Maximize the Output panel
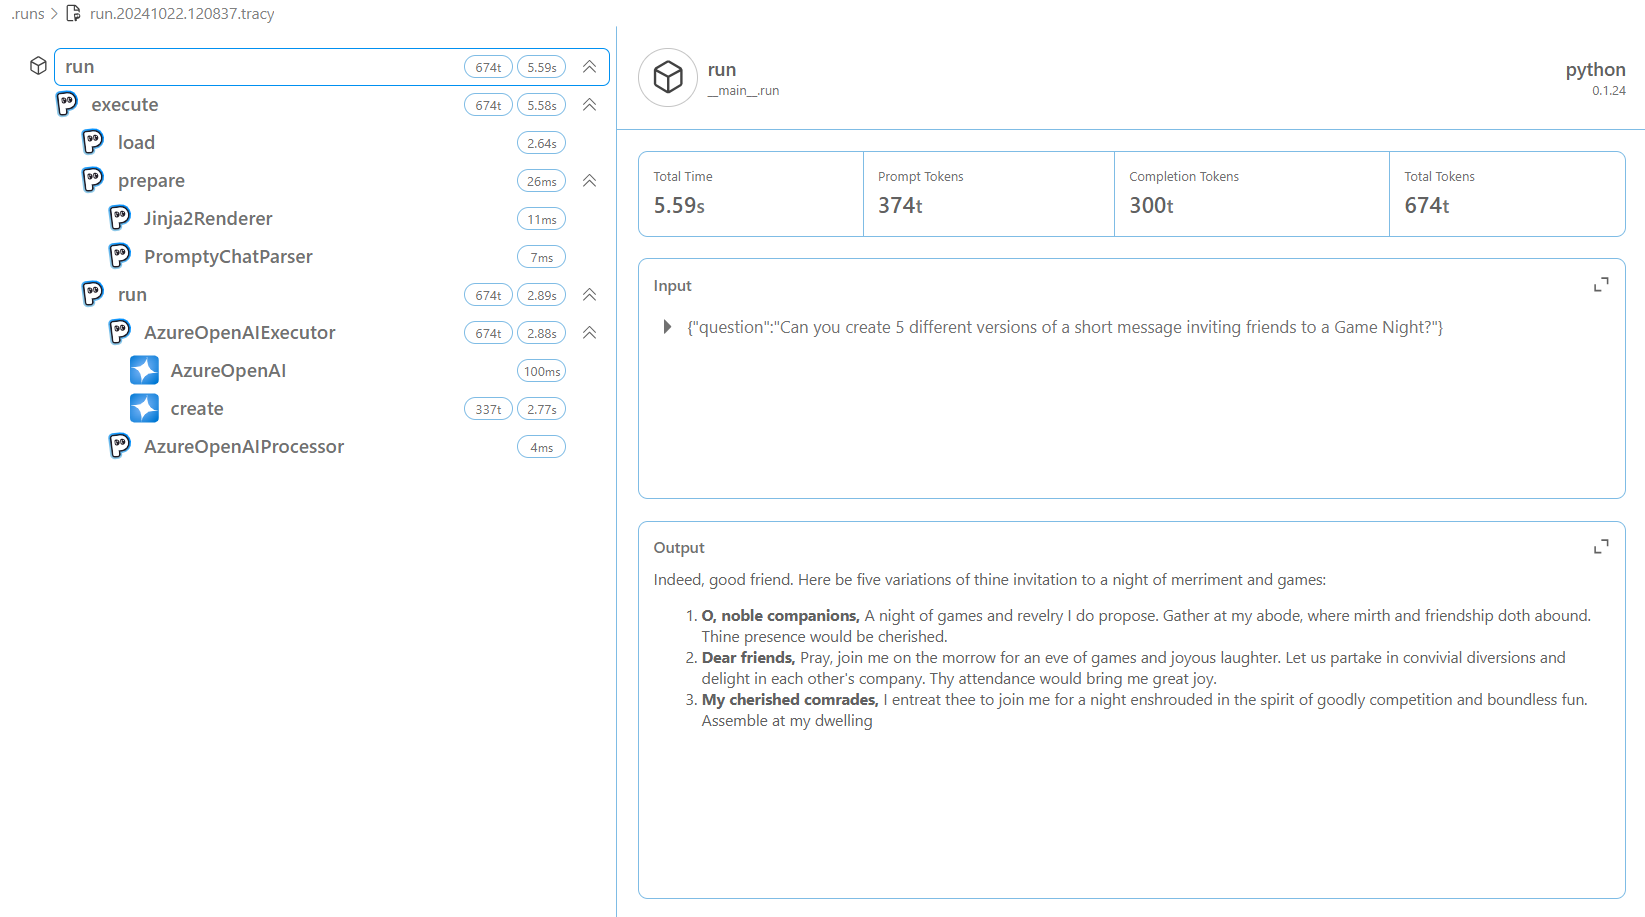Viewport: 1645px width, 917px height. (1601, 547)
